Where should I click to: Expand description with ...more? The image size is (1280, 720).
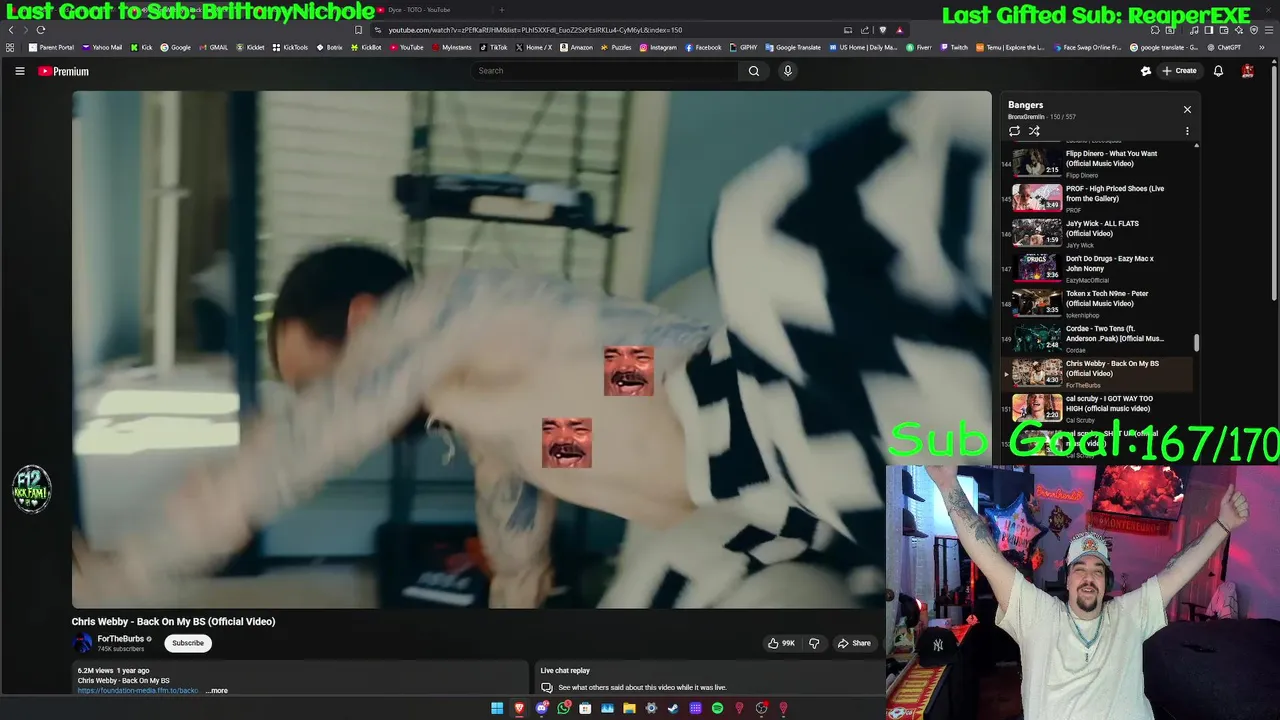tap(217, 691)
